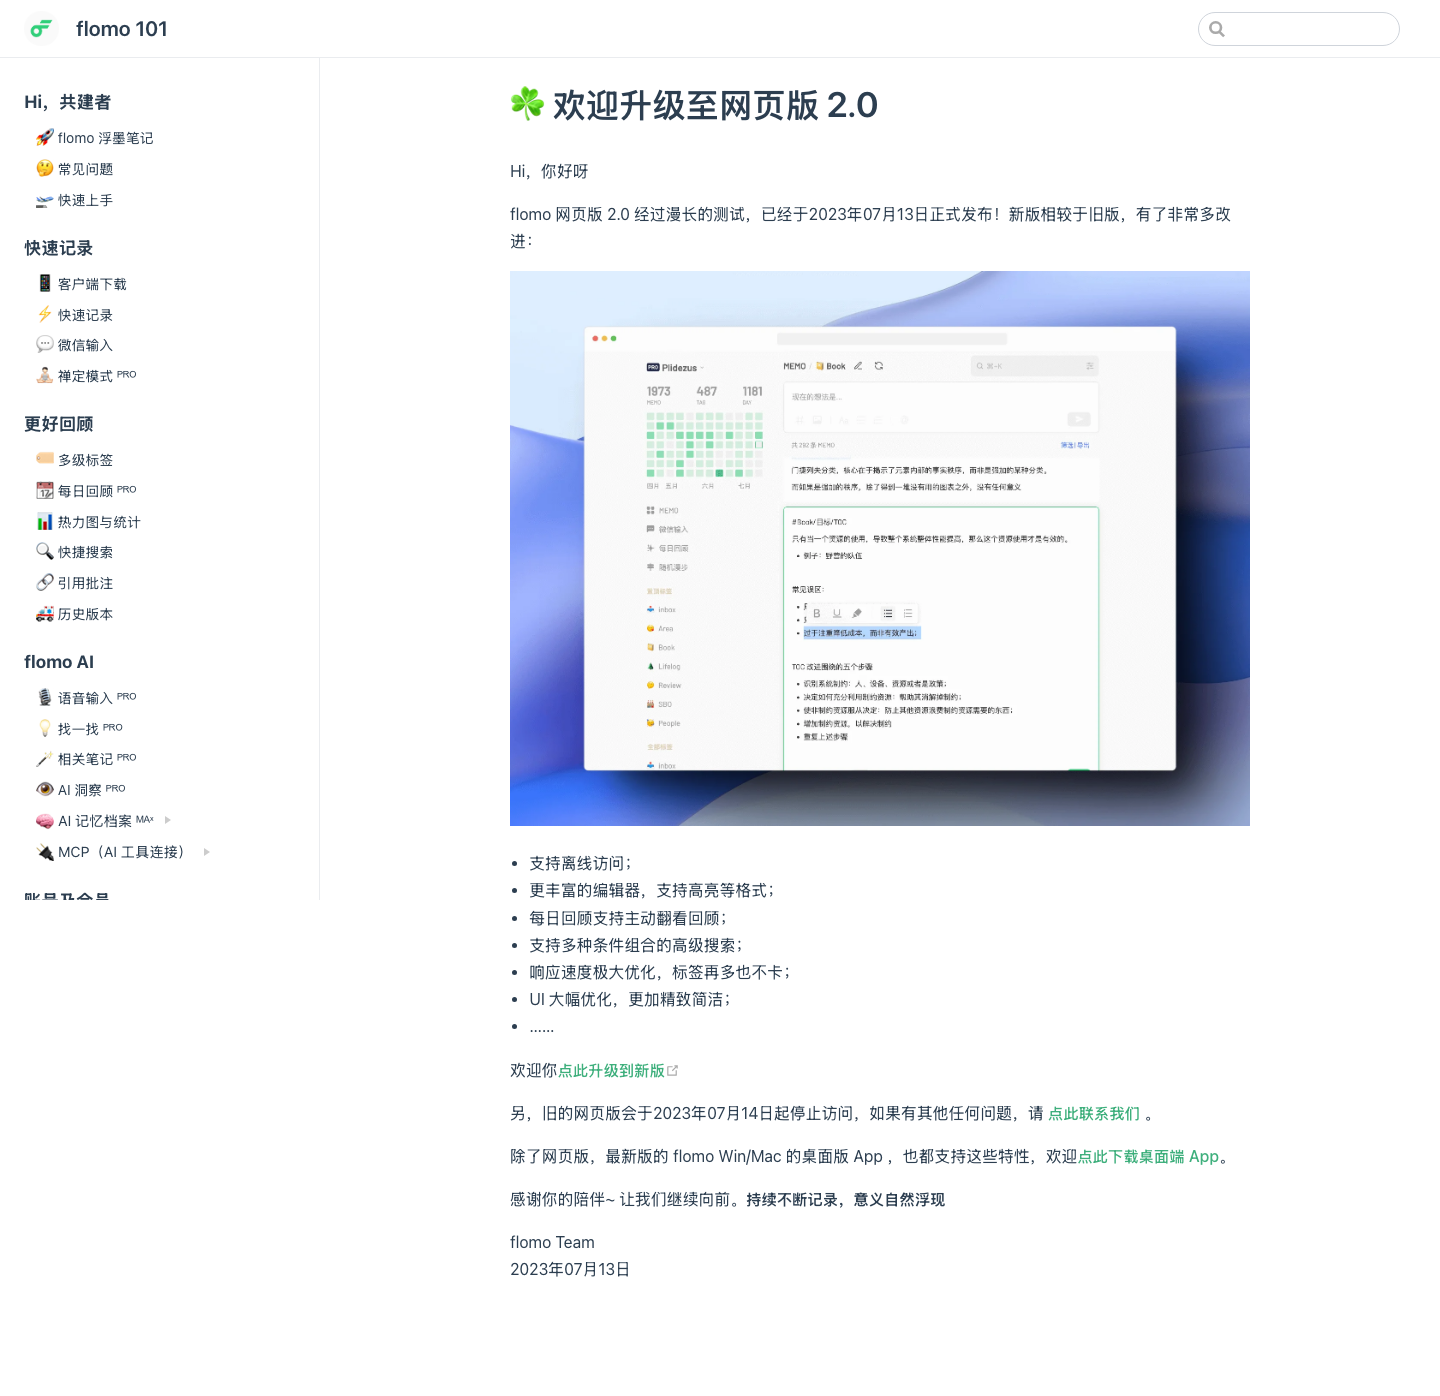Focus the search box in header
The width and height of the screenshot is (1440, 1396).
pos(1298,29)
